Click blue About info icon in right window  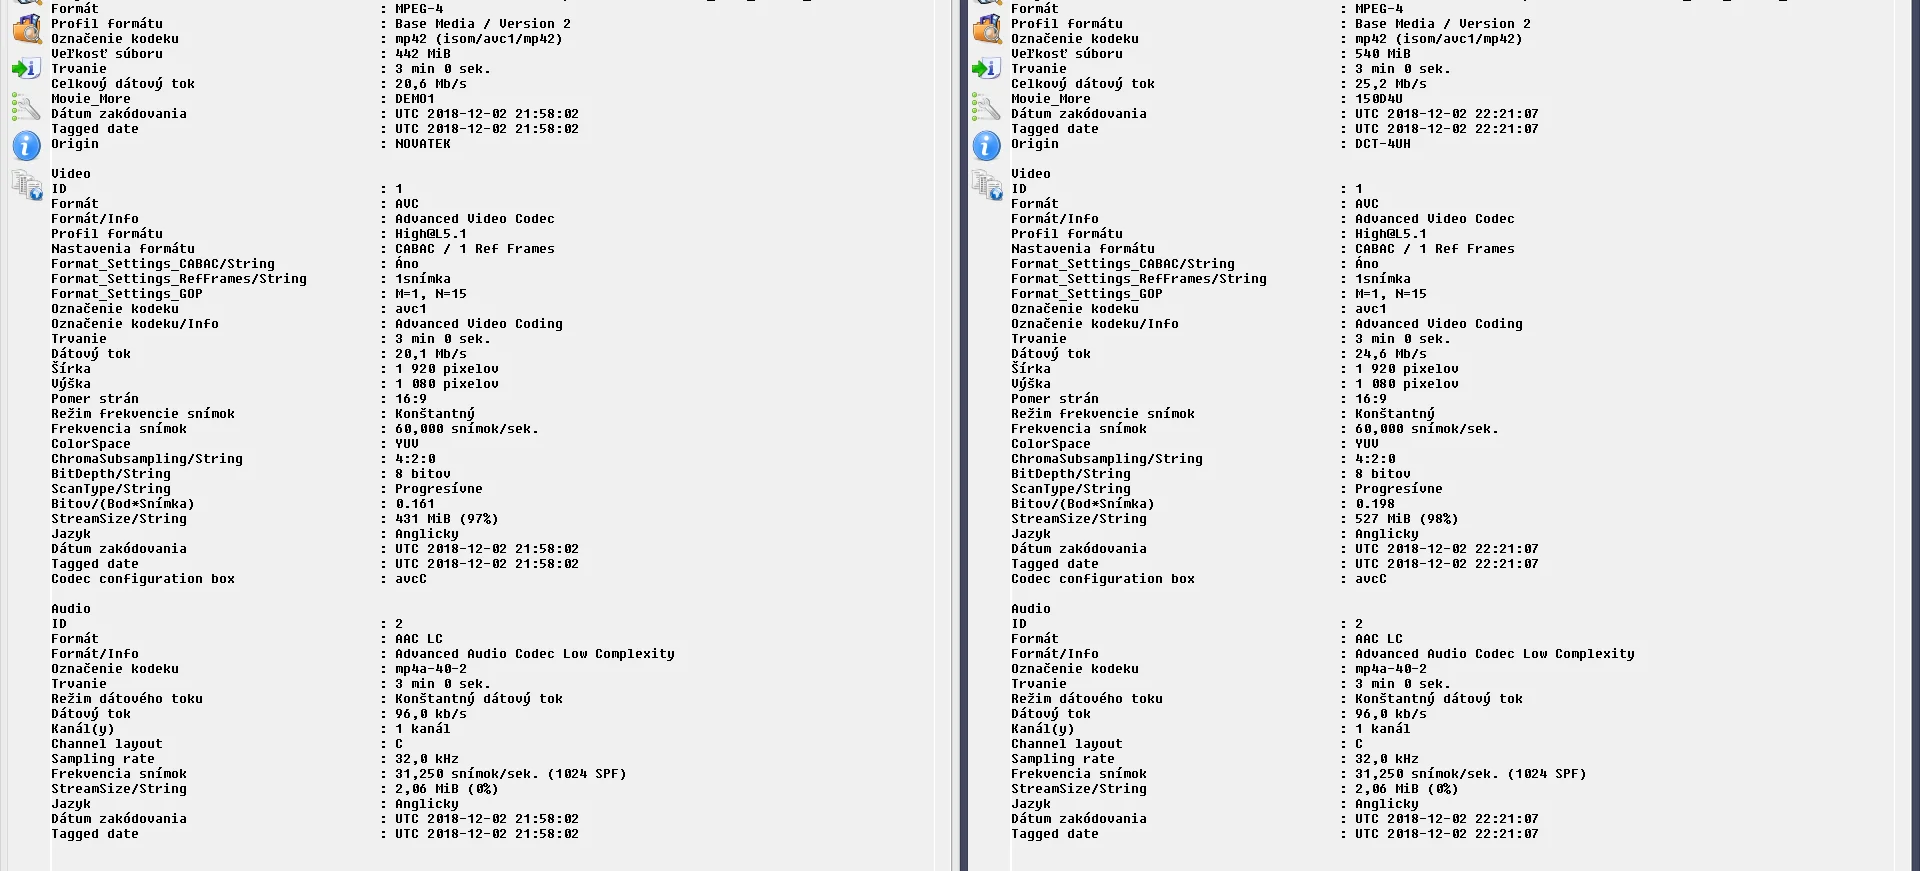coord(986,146)
